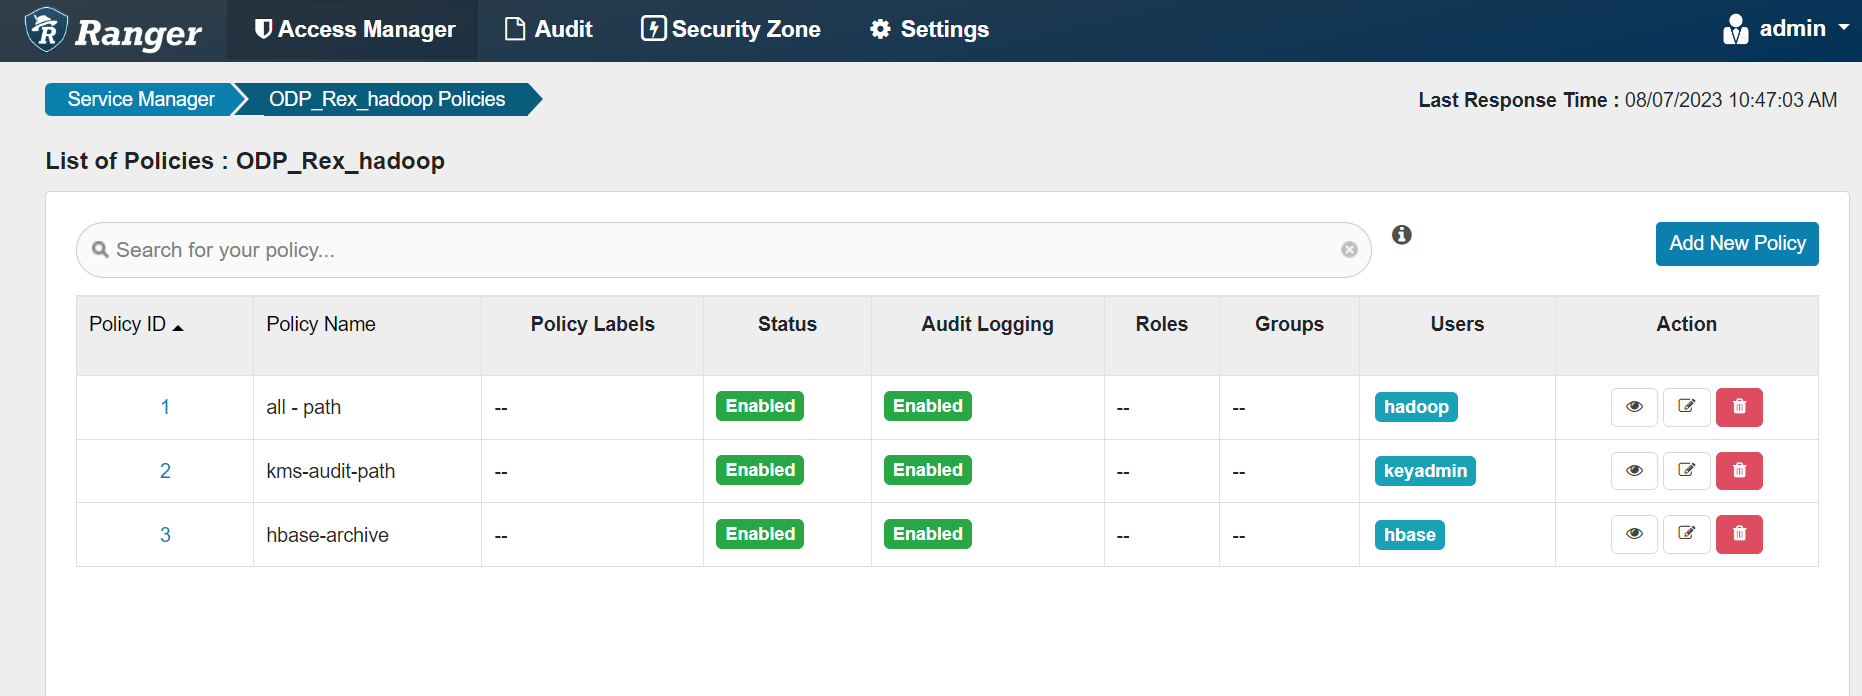Screen dimensions: 1862x696
Task: Click ODP_Rex_hadoop Policies breadcrumb
Action: 387,99
